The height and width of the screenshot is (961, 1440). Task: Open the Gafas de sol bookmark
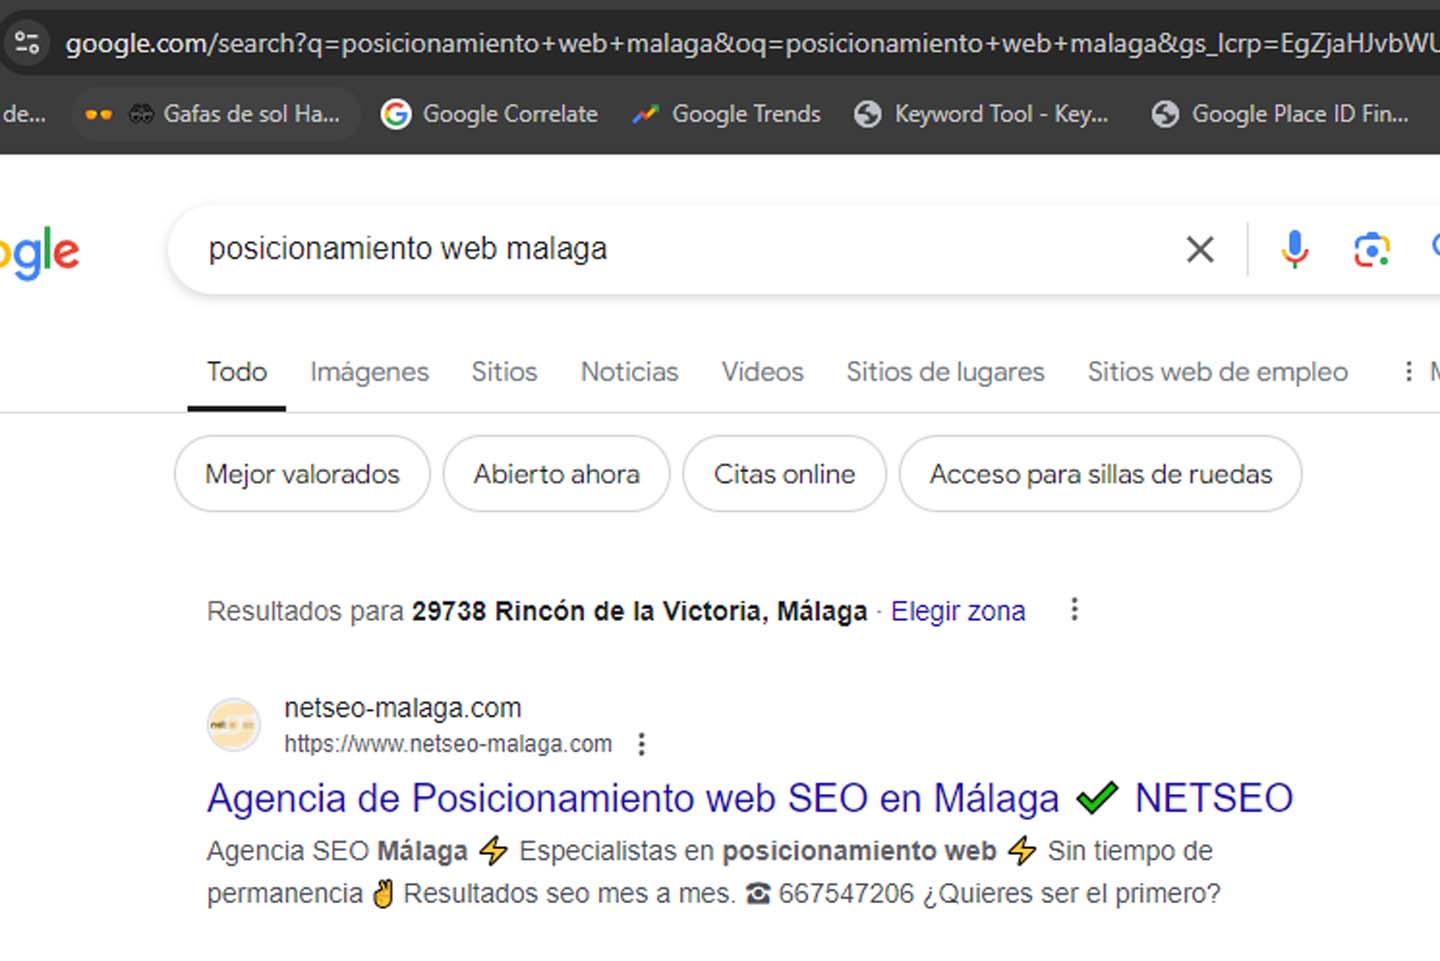(214, 114)
